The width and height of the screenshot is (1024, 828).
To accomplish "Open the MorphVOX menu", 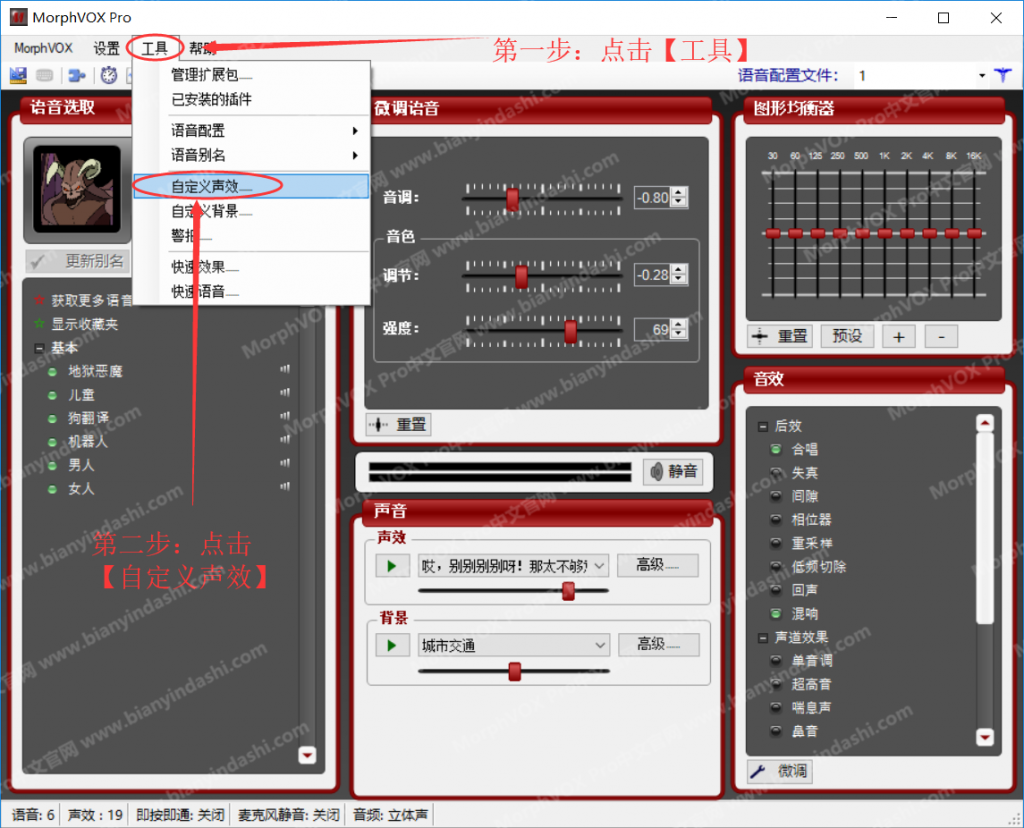I will (x=43, y=48).
